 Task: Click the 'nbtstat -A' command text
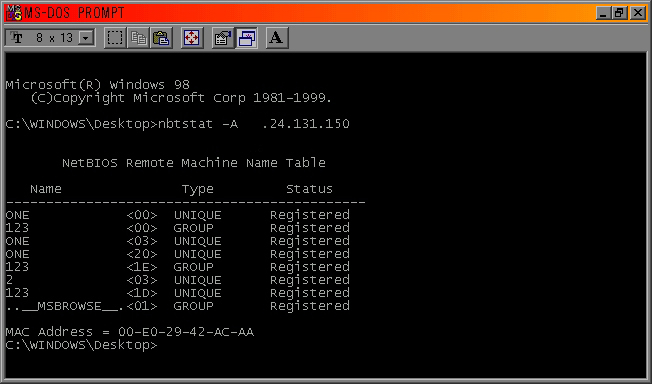[x=198, y=124]
